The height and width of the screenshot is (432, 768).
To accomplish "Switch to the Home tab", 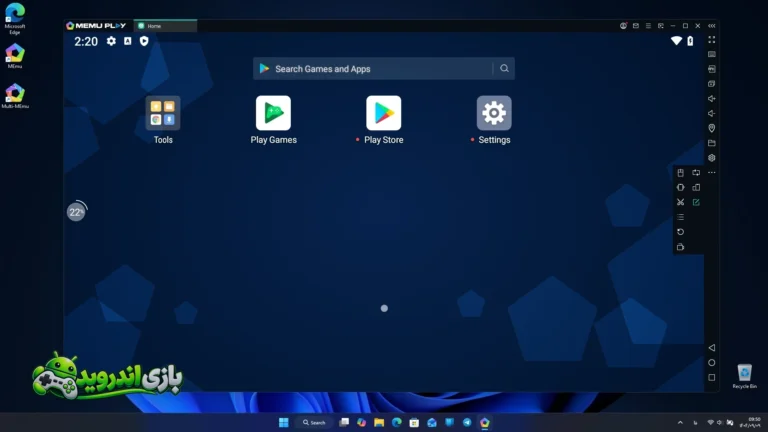I will click(x=166, y=26).
